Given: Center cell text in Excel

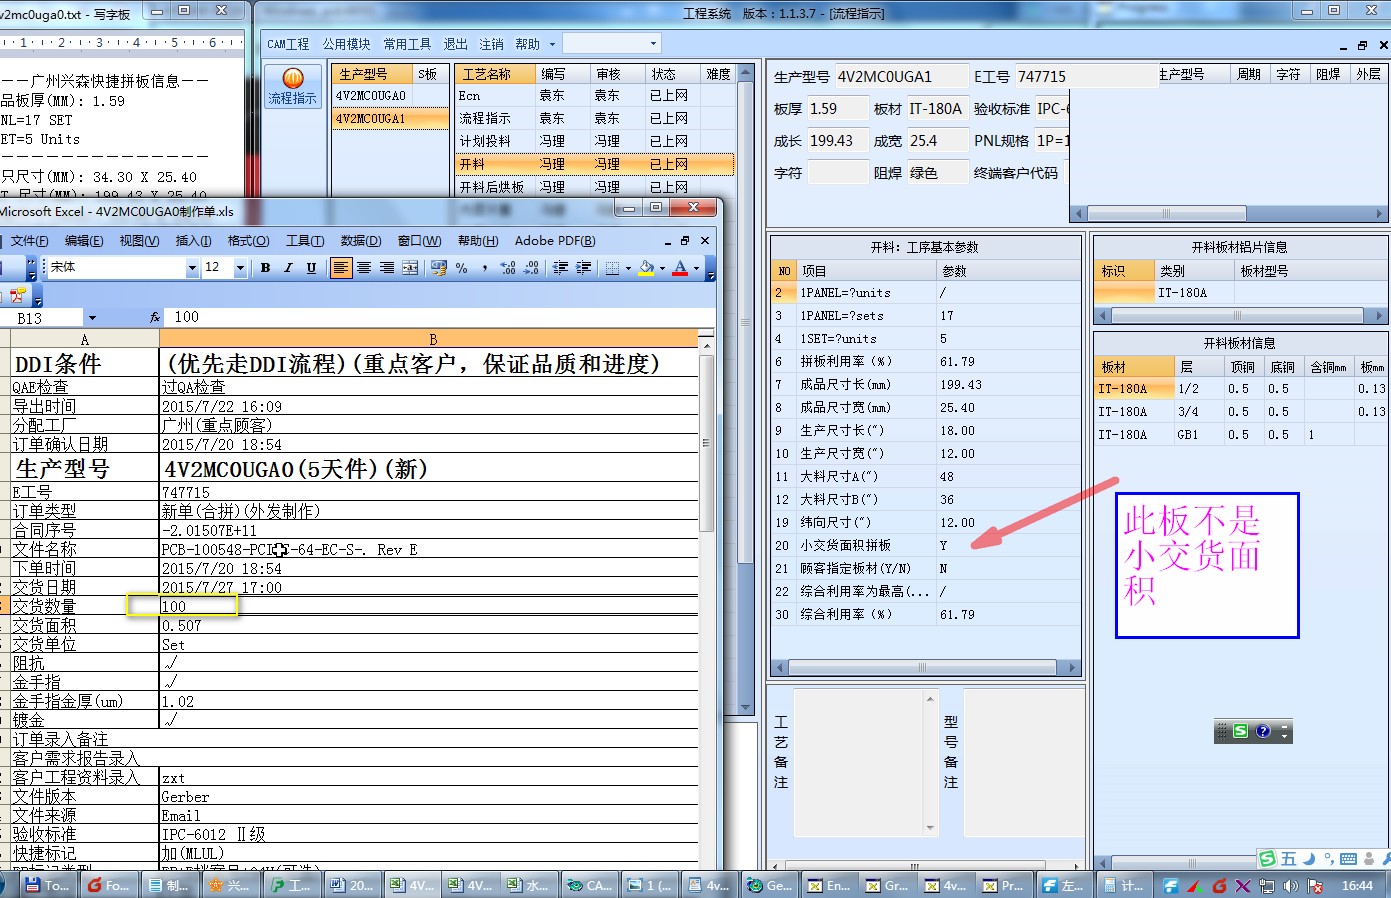Looking at the screenshot, I should pos(364,268).
